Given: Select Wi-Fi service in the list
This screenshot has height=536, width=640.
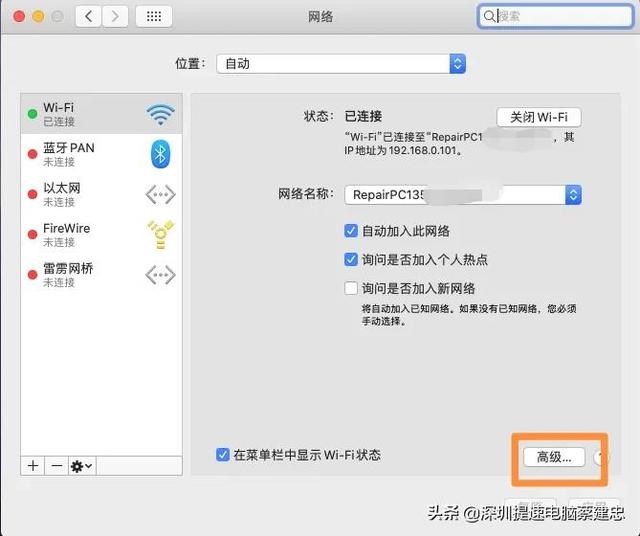Looking at the screenshot, I should click(101, 114).
